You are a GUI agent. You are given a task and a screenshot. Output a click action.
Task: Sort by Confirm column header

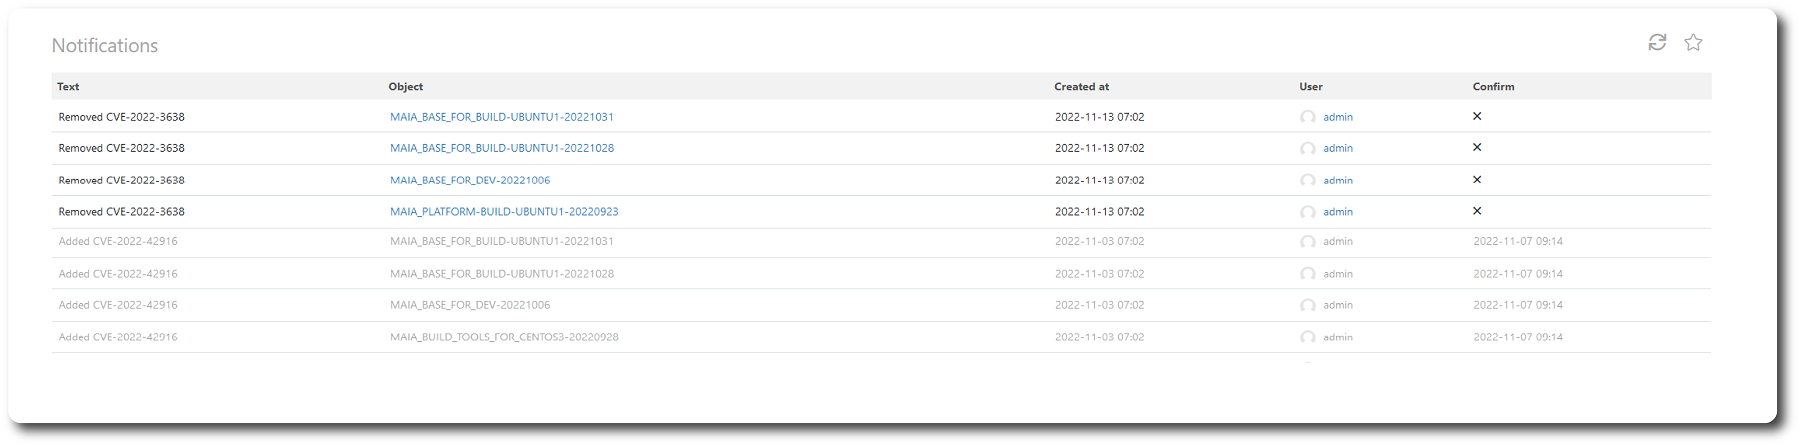click(1493, 87)
